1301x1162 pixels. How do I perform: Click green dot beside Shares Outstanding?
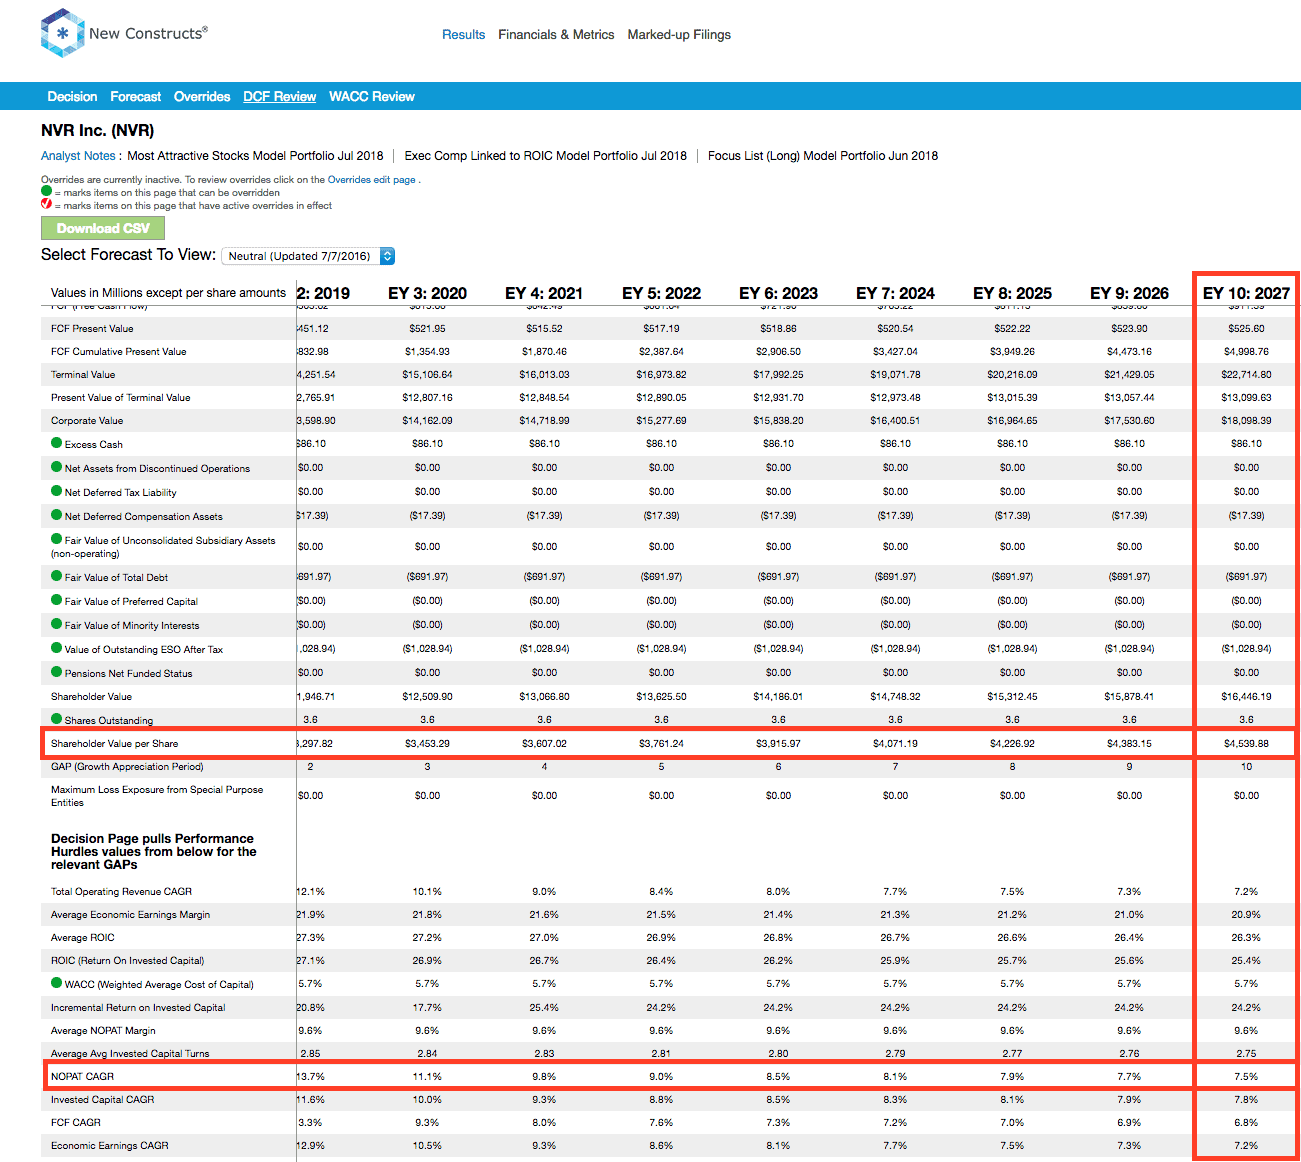[x=57, y=719]
